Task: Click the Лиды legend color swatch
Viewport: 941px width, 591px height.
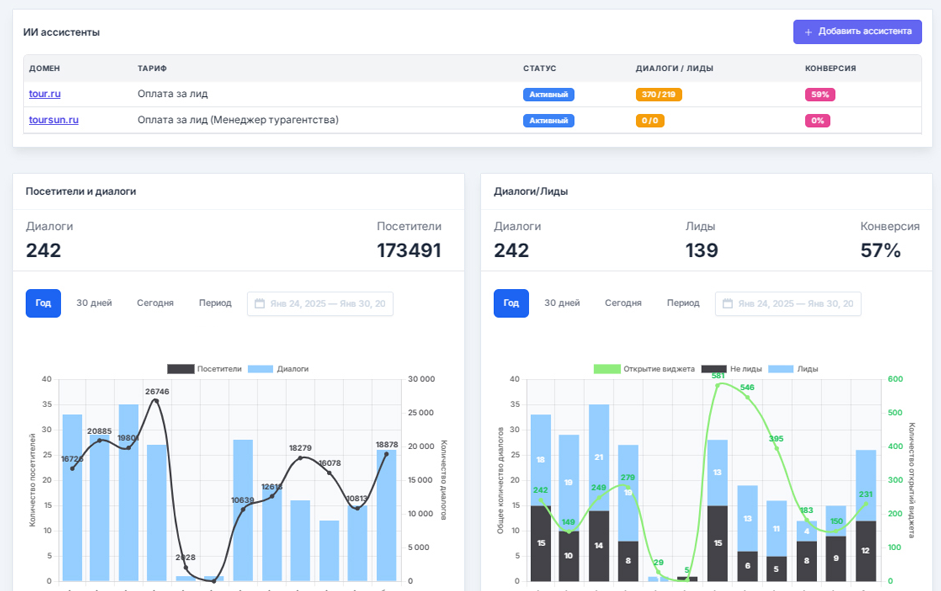Action: click(780, 369)
